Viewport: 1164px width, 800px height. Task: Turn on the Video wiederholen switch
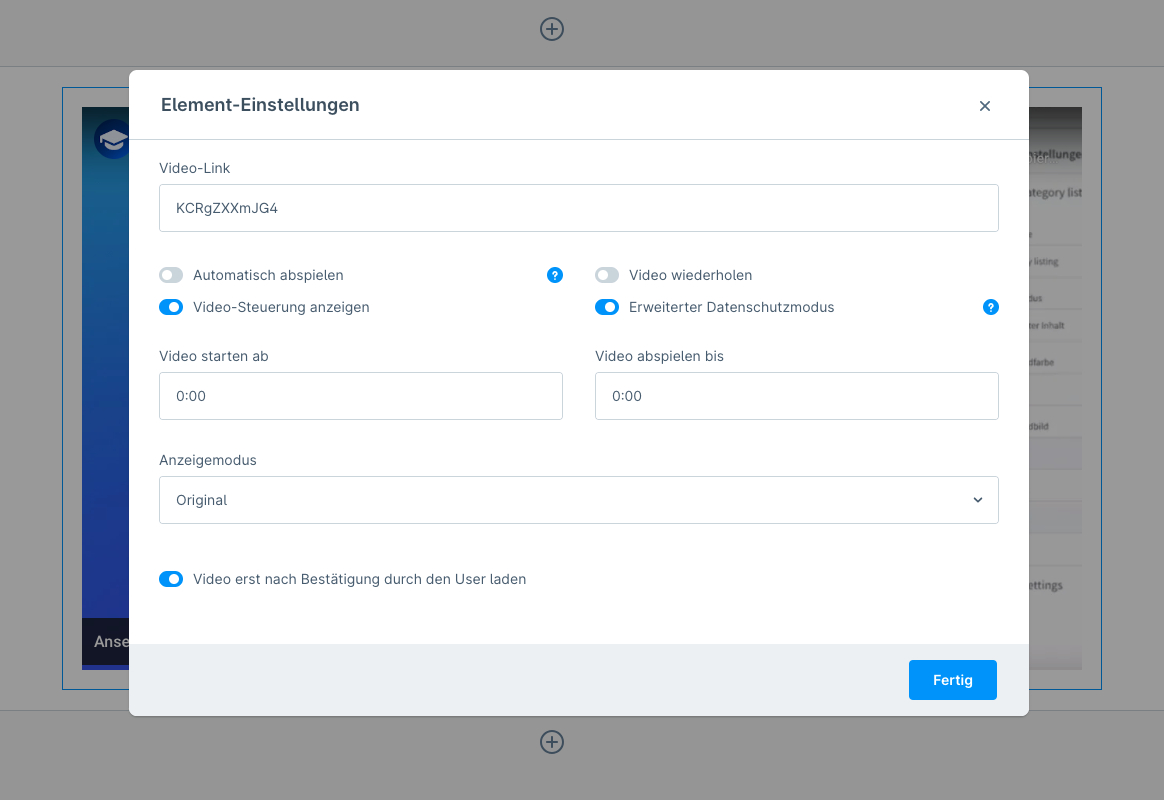point(607,275)
